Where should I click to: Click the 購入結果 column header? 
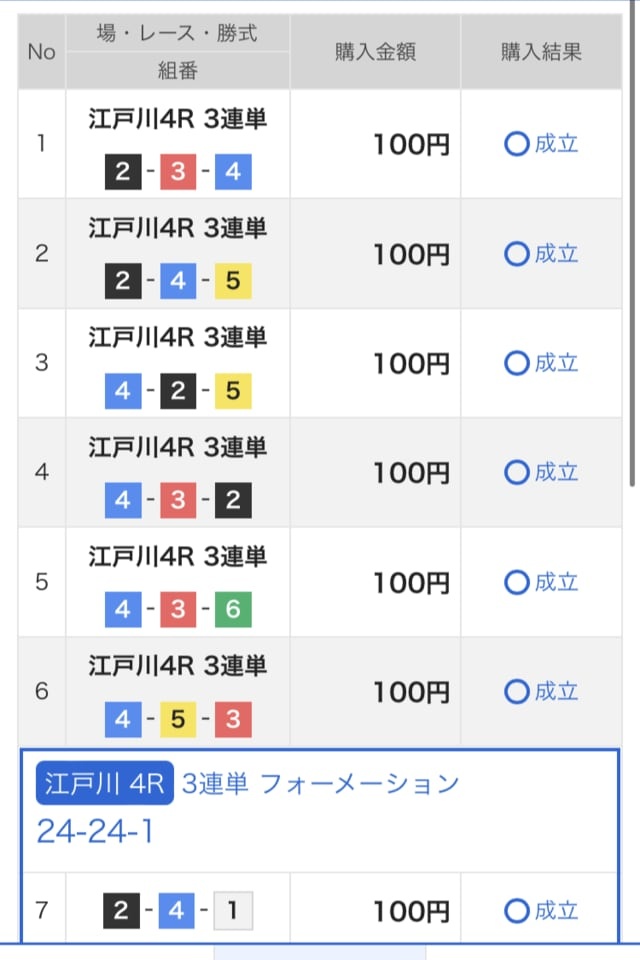click(541, 52)
